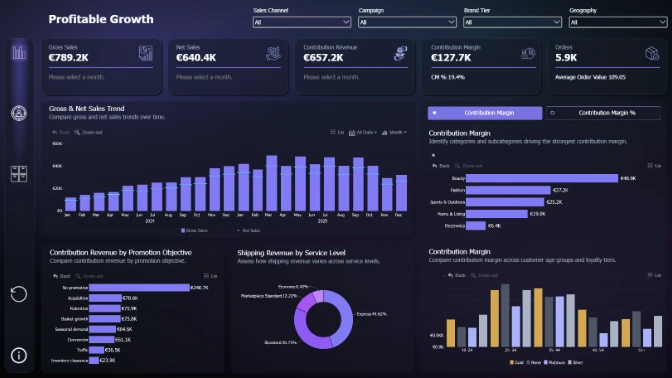The image size is (672, 378).
Task: Open the customer profile sidebar icon
Action: [x=19, y=113]
